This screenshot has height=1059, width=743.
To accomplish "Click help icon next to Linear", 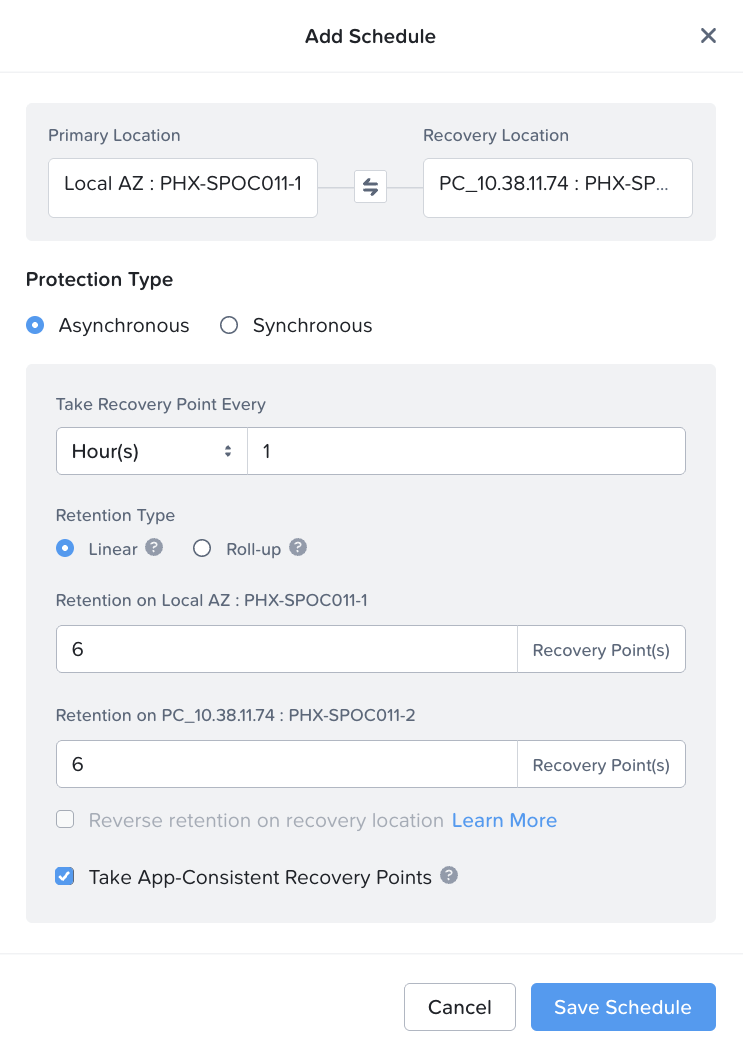I will 154,547.
